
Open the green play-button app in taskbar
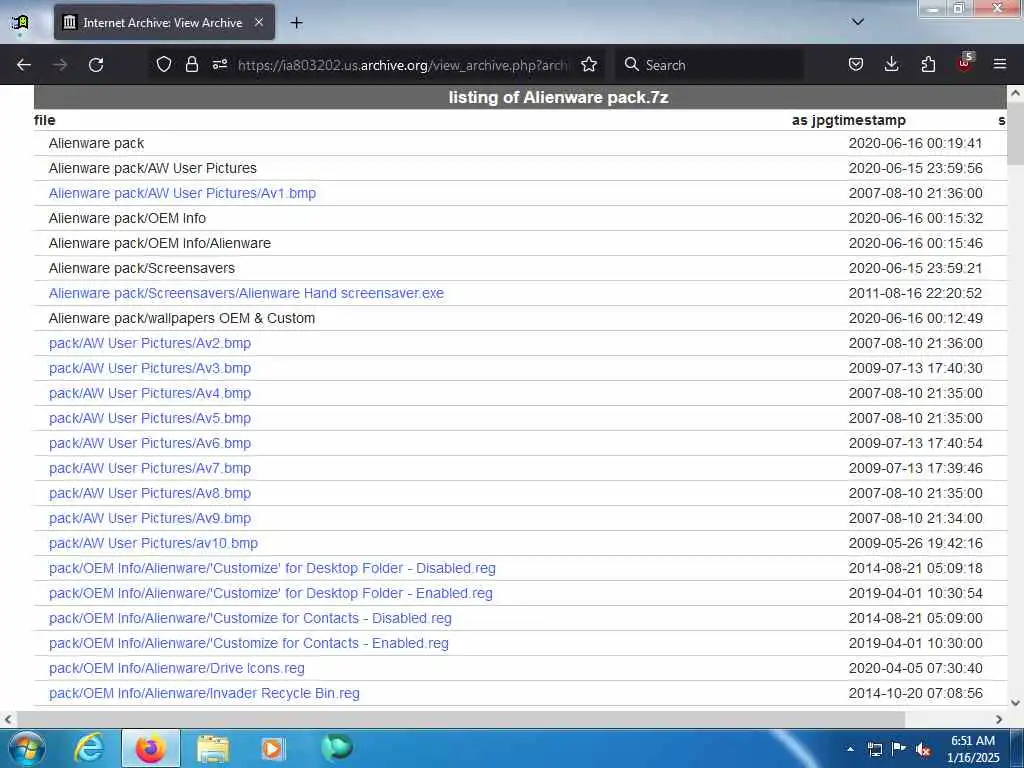(x=337, y=748)
